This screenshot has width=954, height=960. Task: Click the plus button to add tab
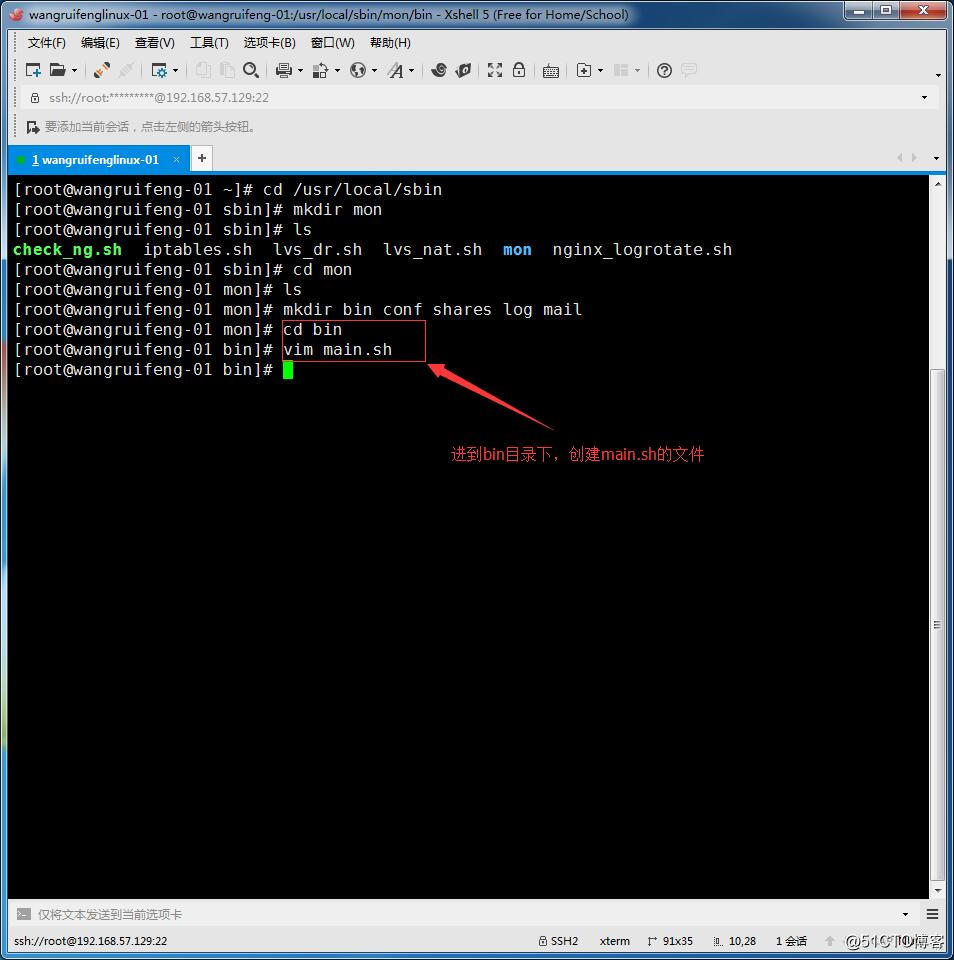[x=201, y=159]
